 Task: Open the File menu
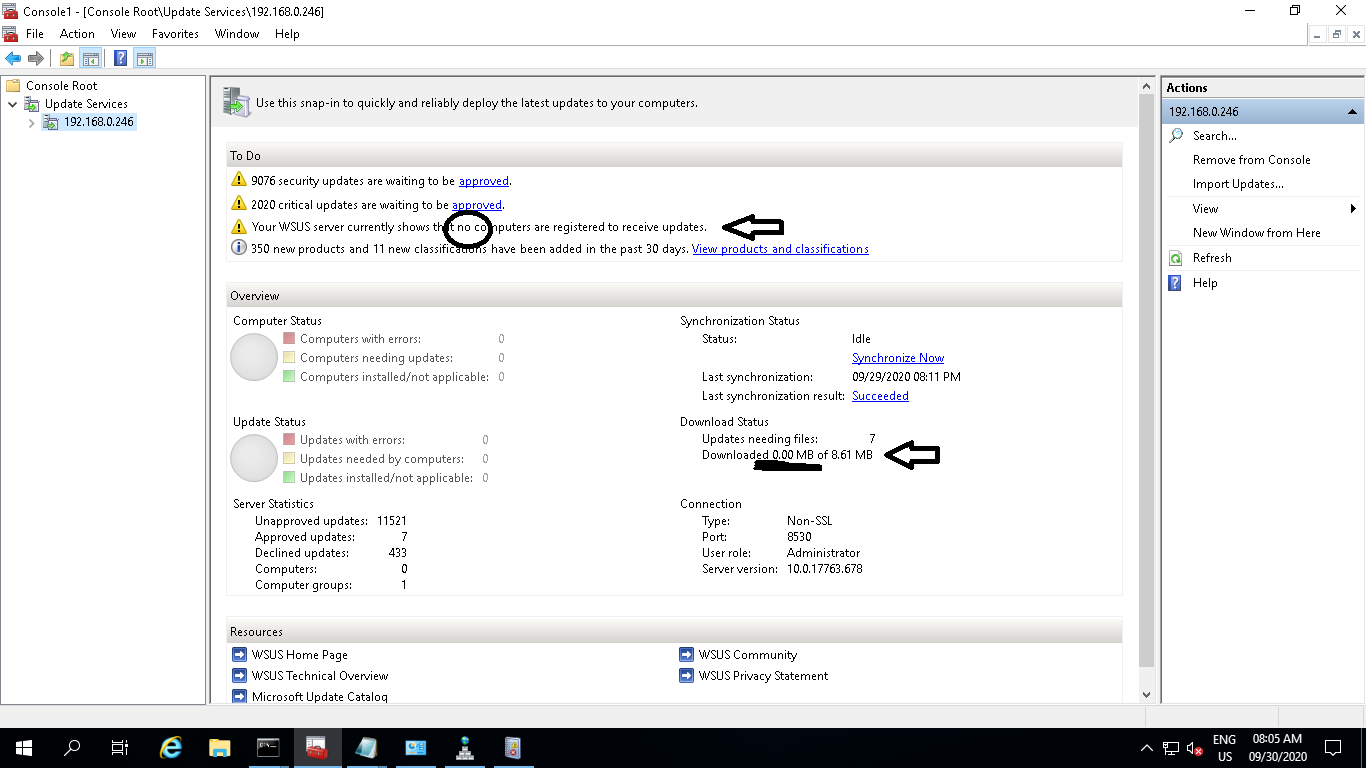pyautogui.click(x=35, y=34)
